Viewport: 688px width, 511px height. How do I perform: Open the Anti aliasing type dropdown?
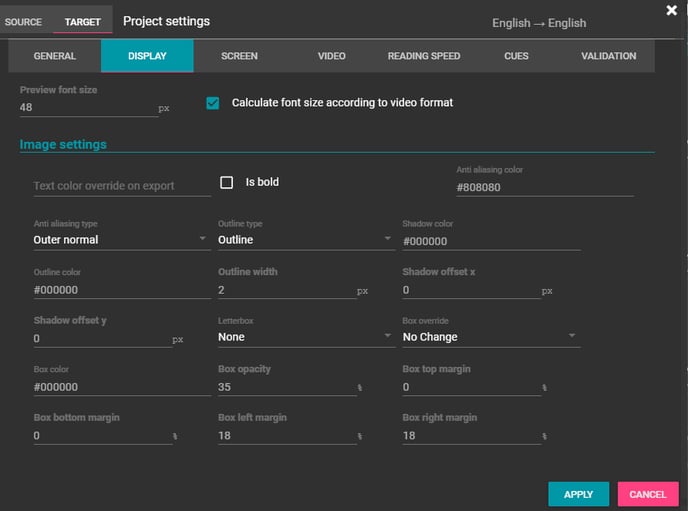tap(120, 240)
